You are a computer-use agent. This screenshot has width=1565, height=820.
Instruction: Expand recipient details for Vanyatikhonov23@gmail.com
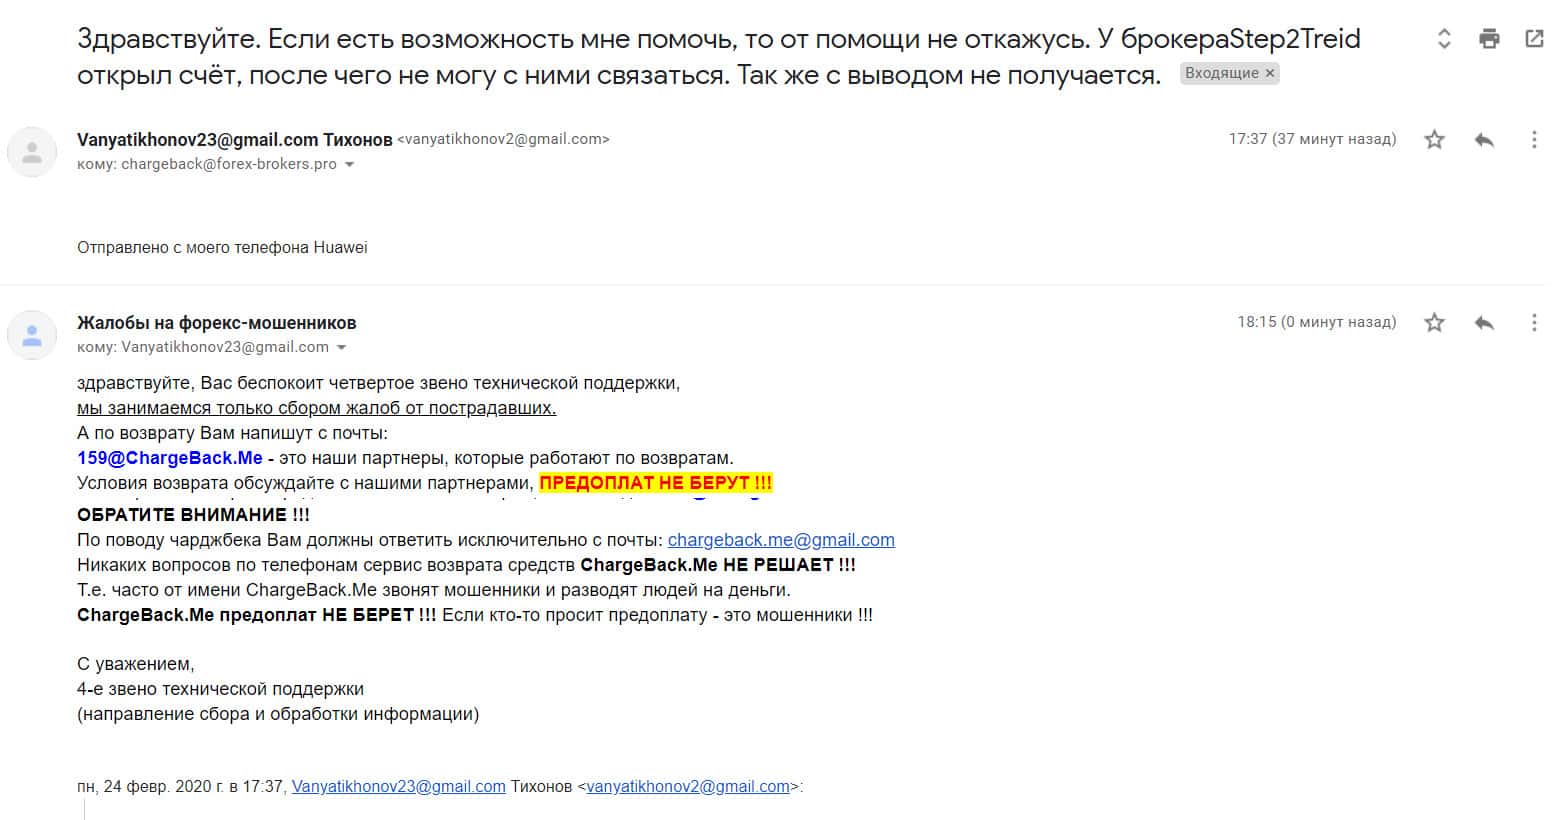tap(341, 348)
